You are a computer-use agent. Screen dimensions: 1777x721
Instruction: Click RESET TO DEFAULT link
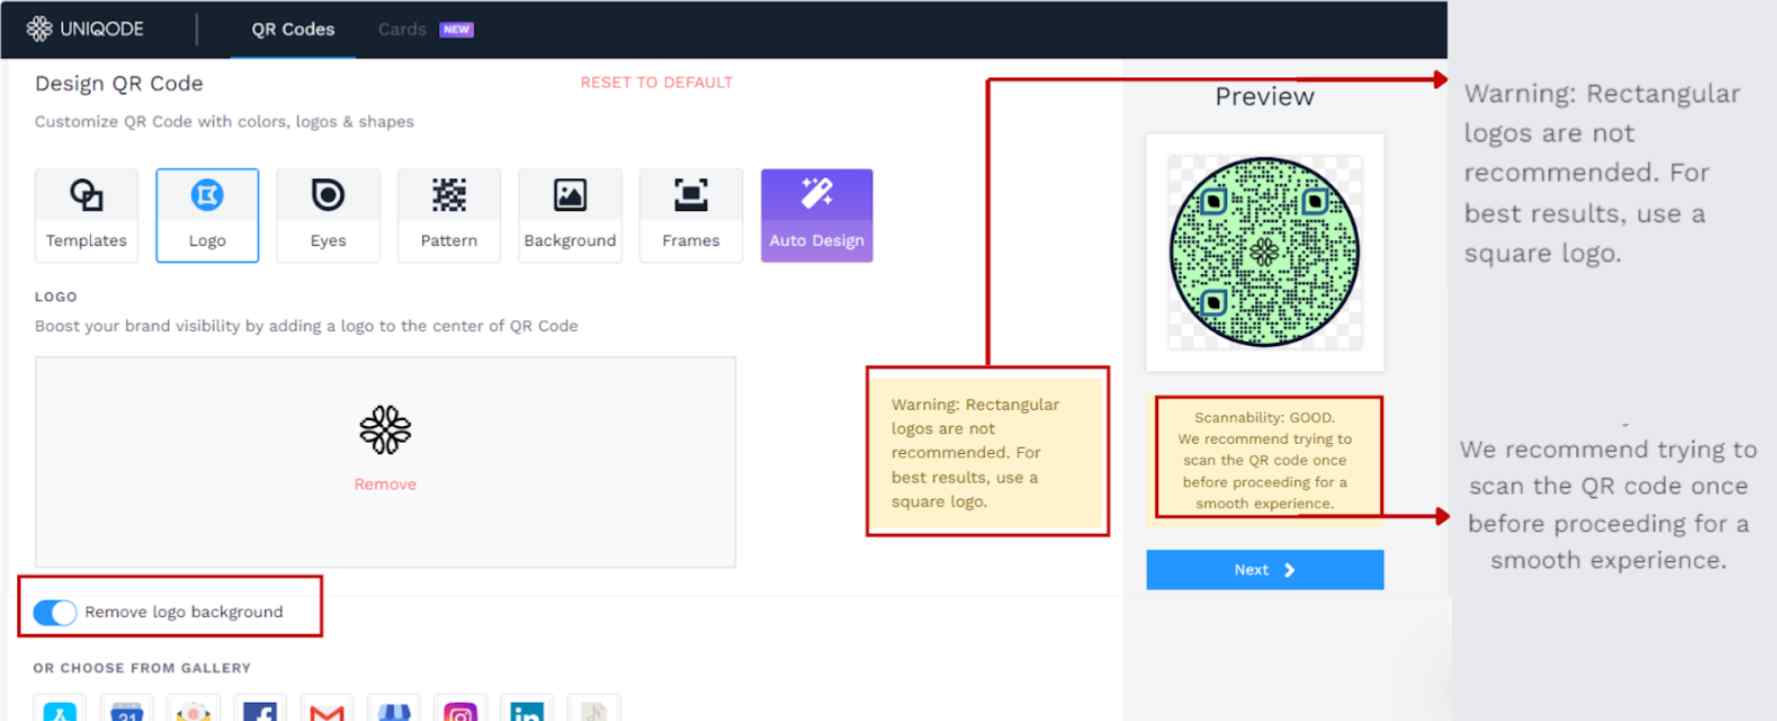click(x=656, y=82)
